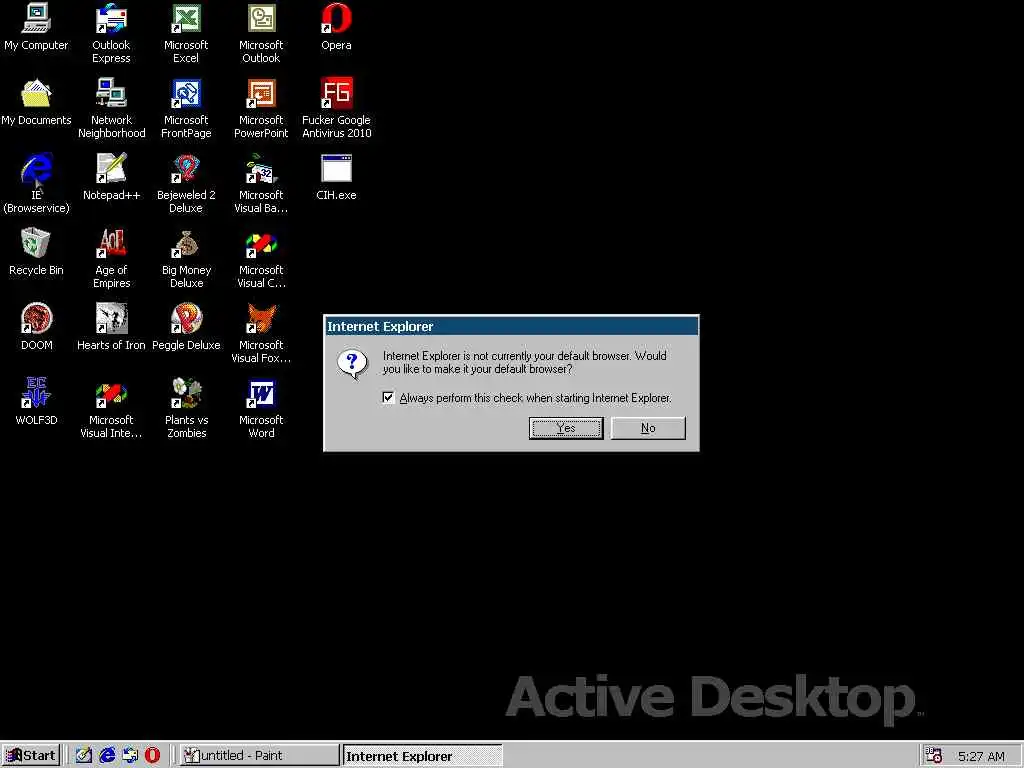Select the DOOM shortcut icon

point(36,319)
